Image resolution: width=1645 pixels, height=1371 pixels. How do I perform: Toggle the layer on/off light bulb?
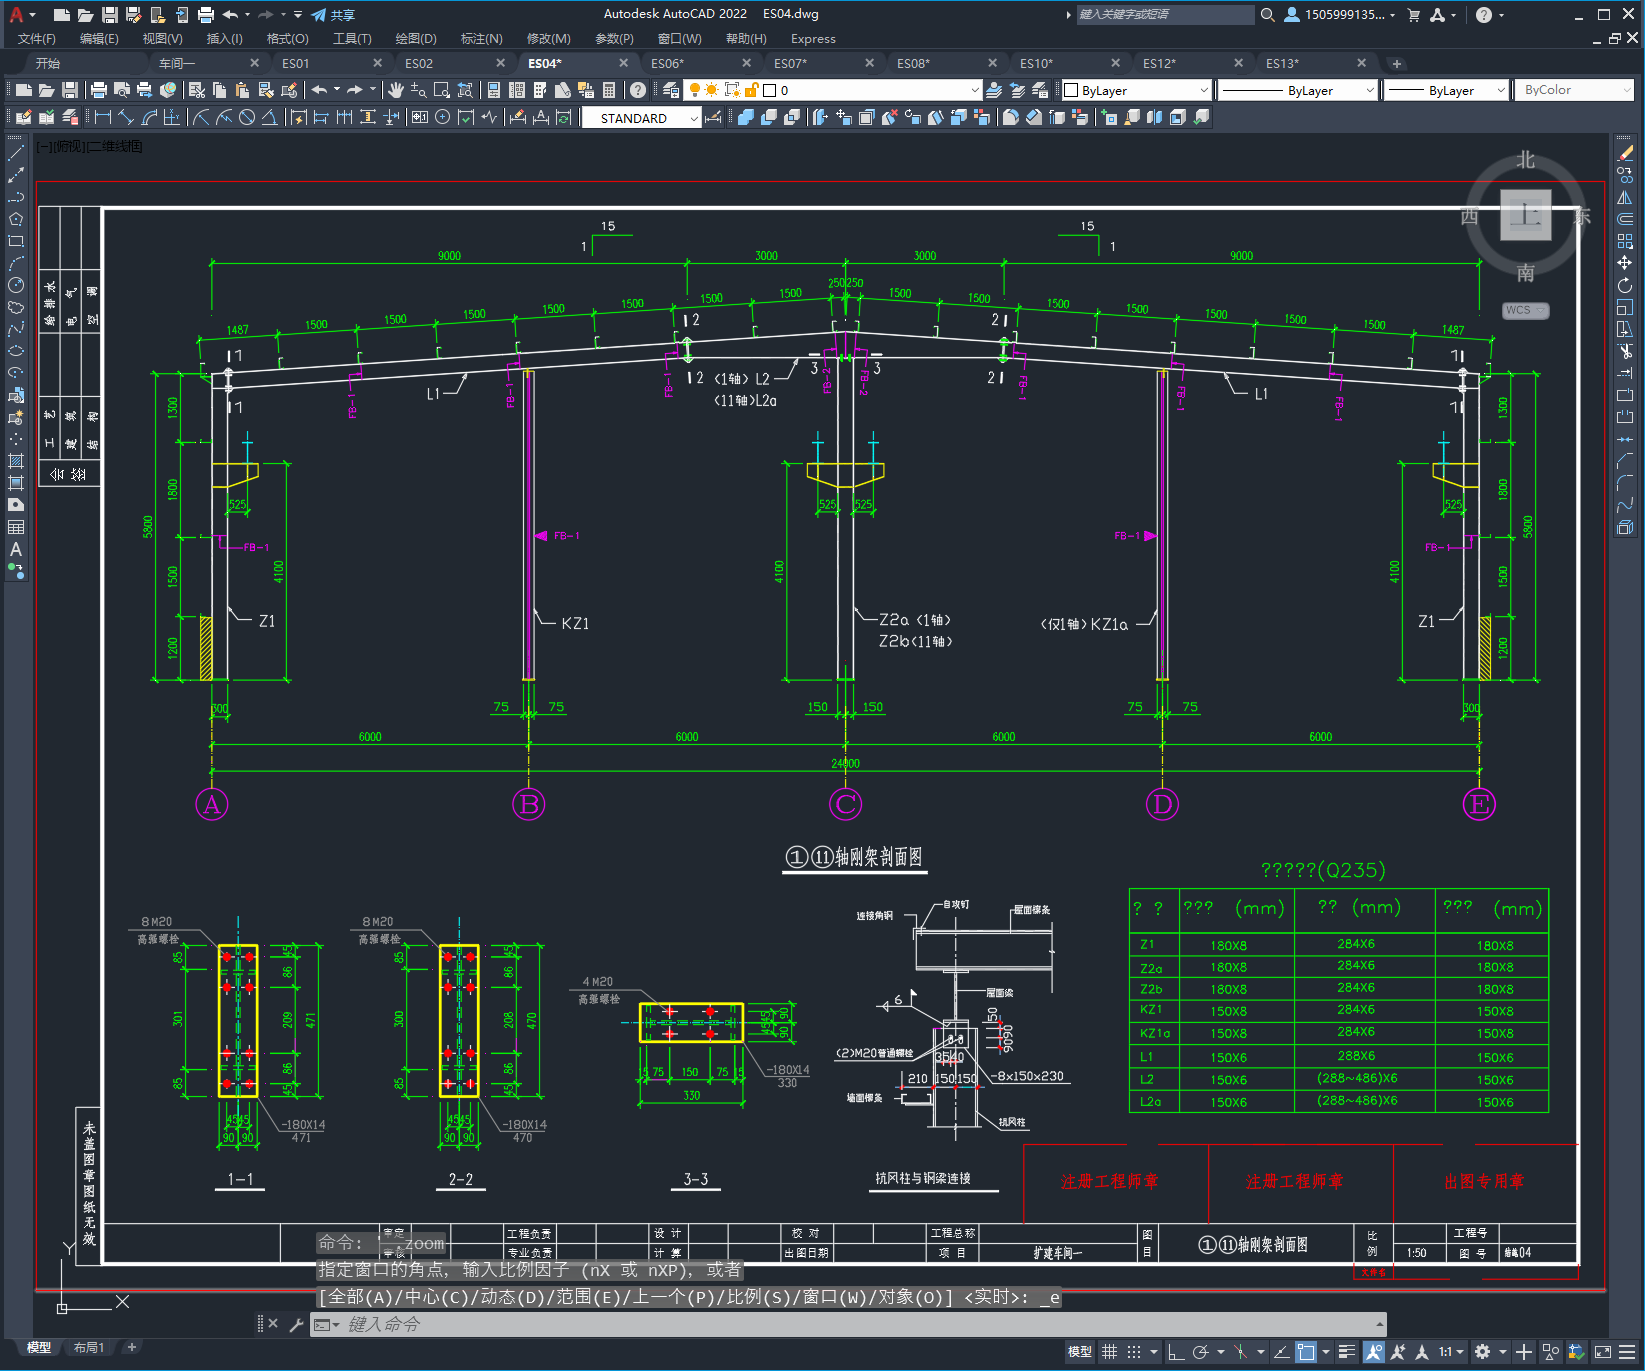click(x=694, y=90)
